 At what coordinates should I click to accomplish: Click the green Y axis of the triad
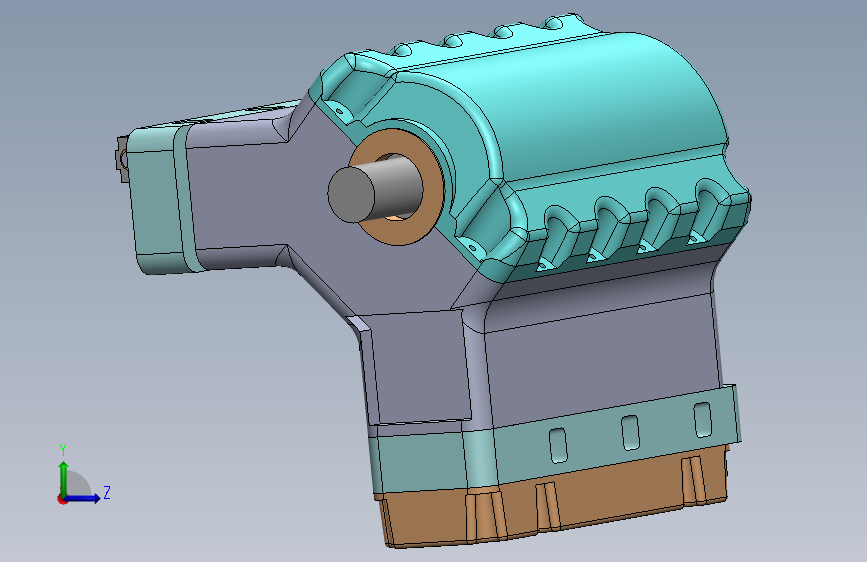click(64, 478)
